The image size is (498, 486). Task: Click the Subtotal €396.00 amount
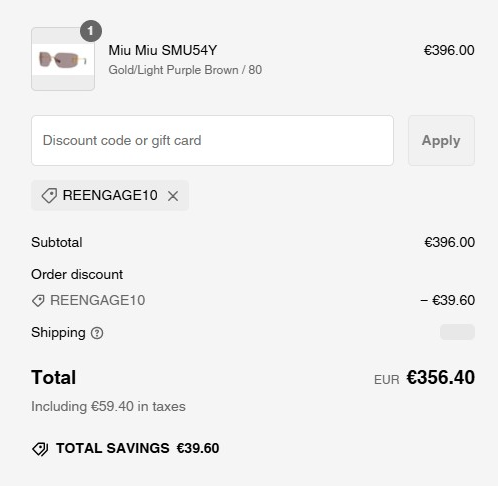point(449,242)
